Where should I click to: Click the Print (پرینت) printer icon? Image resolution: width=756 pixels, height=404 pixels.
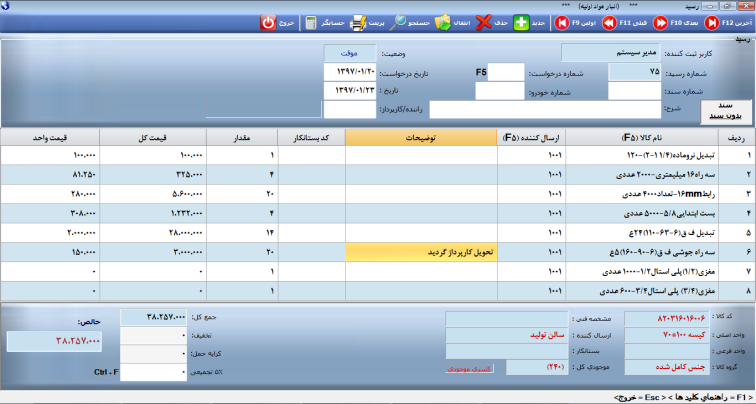(357, 21)
